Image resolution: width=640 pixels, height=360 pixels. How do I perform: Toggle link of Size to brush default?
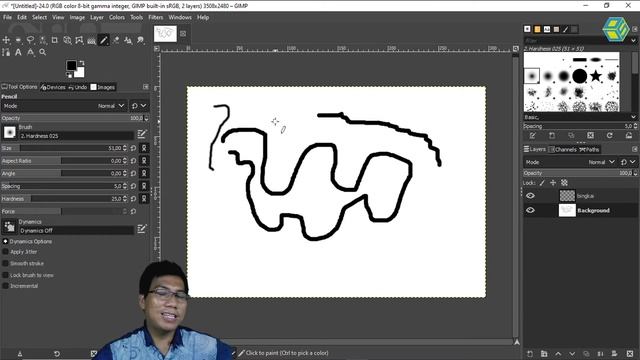(x=144, y=148)
